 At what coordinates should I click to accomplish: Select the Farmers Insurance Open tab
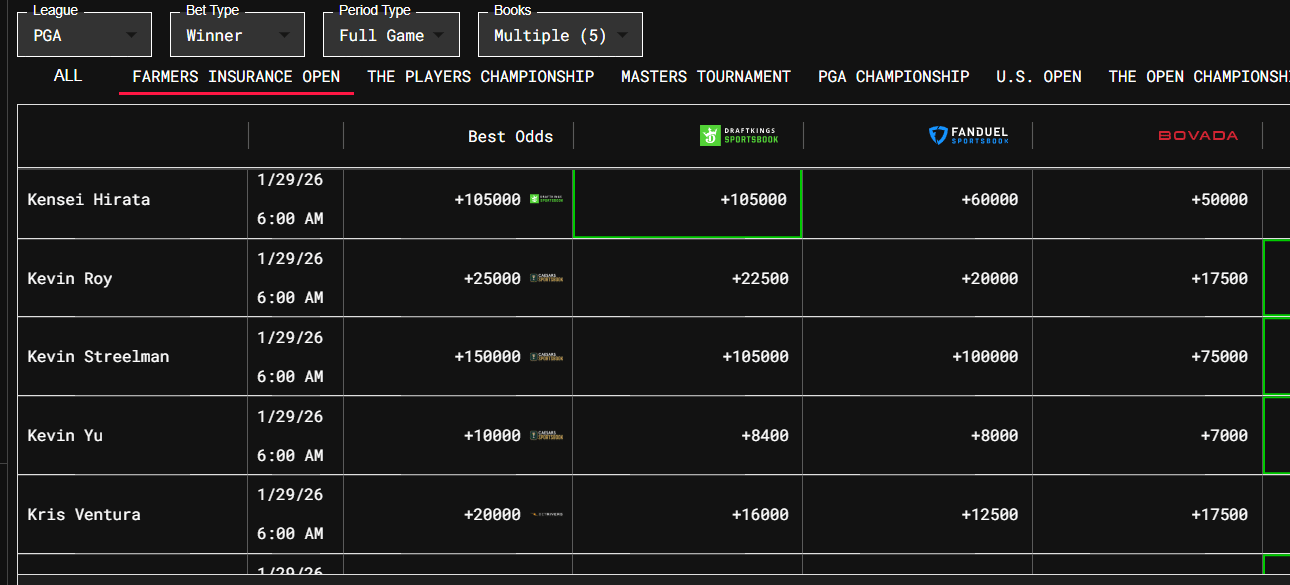[236, 77]
